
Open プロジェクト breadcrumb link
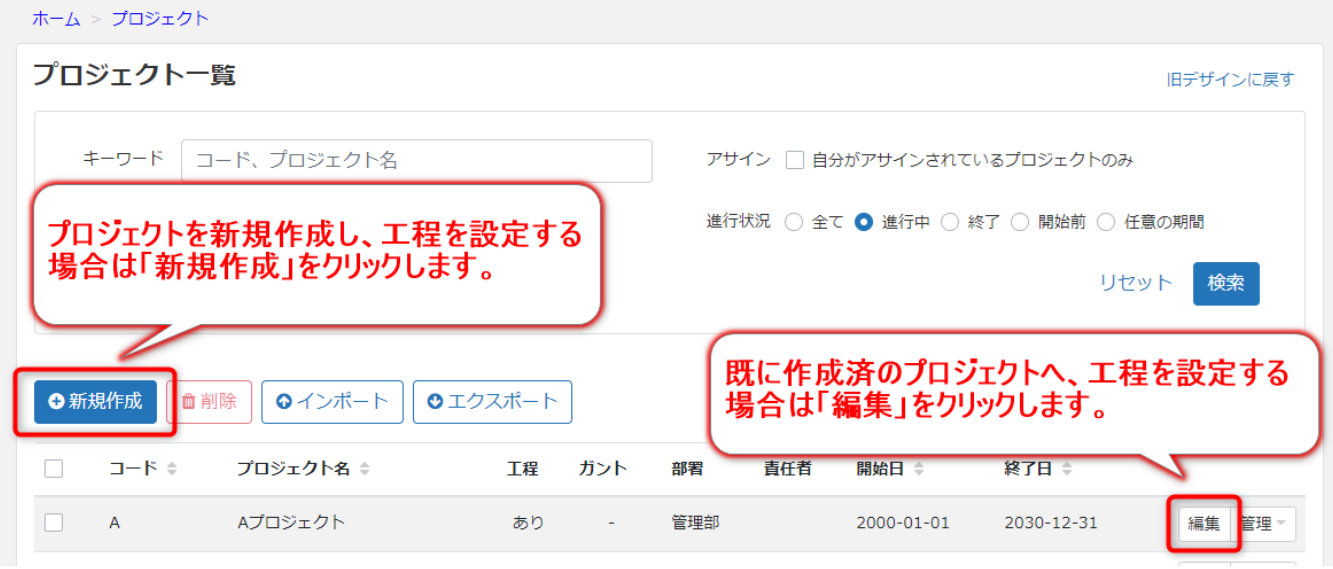pyautogui.click(x=160, y=18)
